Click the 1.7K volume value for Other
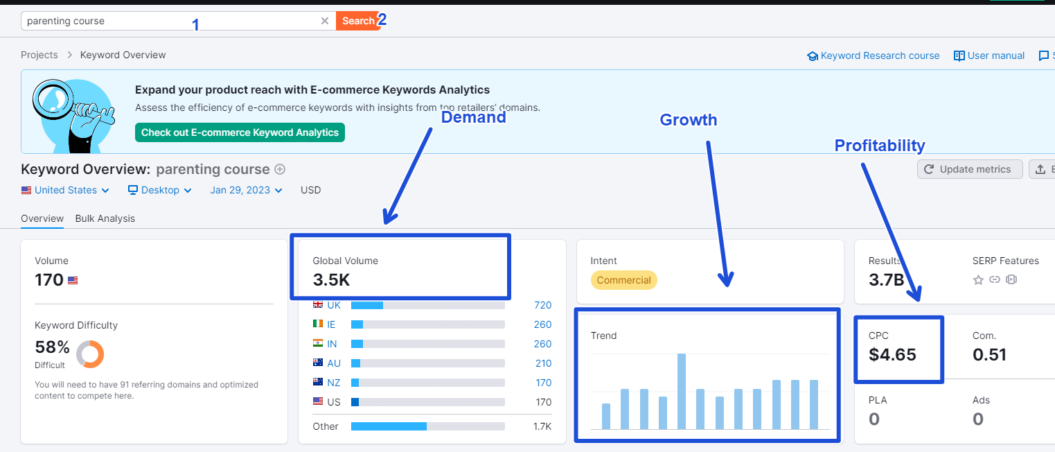 click(x=542, y=426)
